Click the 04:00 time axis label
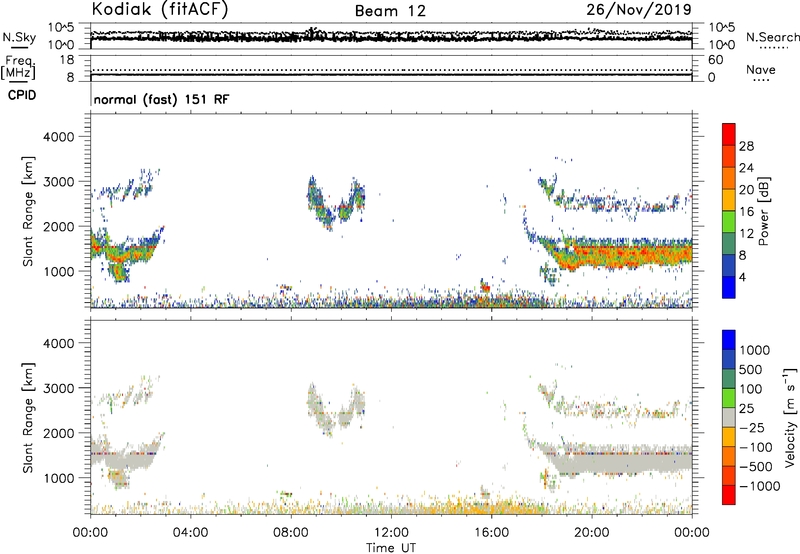This screenshot has width=800, height=554. click(x=191, y=533)
